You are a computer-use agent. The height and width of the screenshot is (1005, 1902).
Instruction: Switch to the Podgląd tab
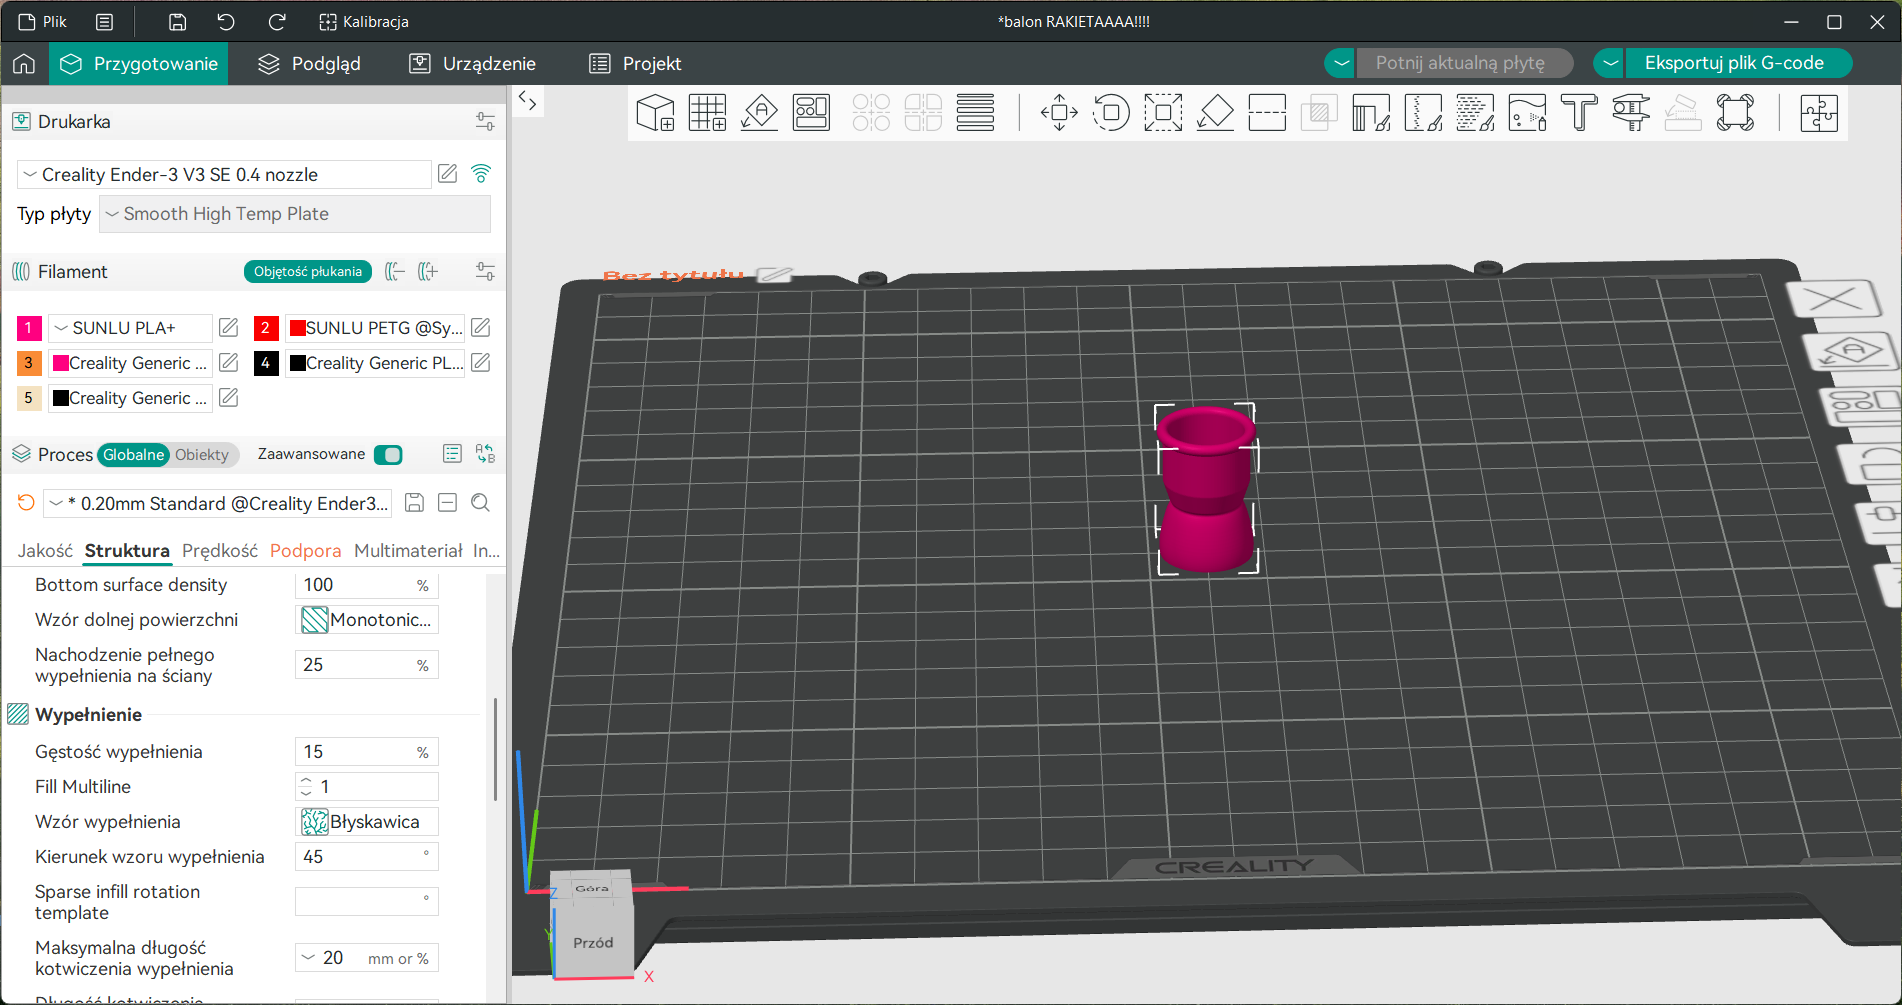tap(309, 64)
